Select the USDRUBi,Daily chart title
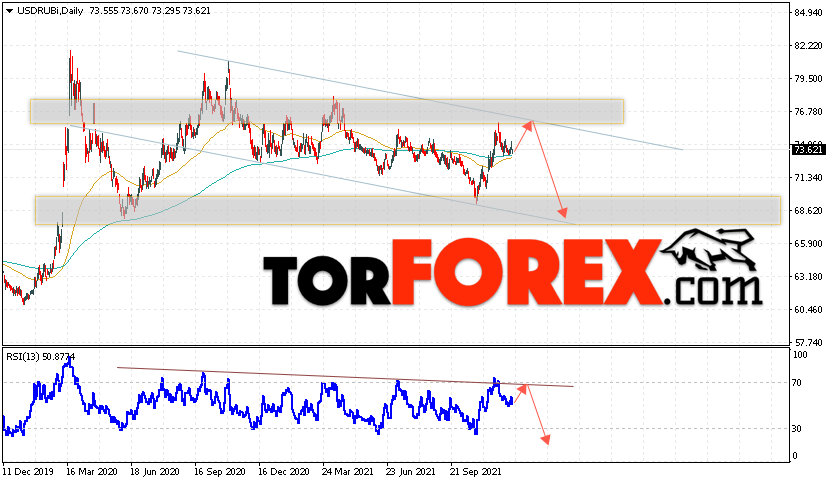830x483 pixels. click(x=51, y=11)
